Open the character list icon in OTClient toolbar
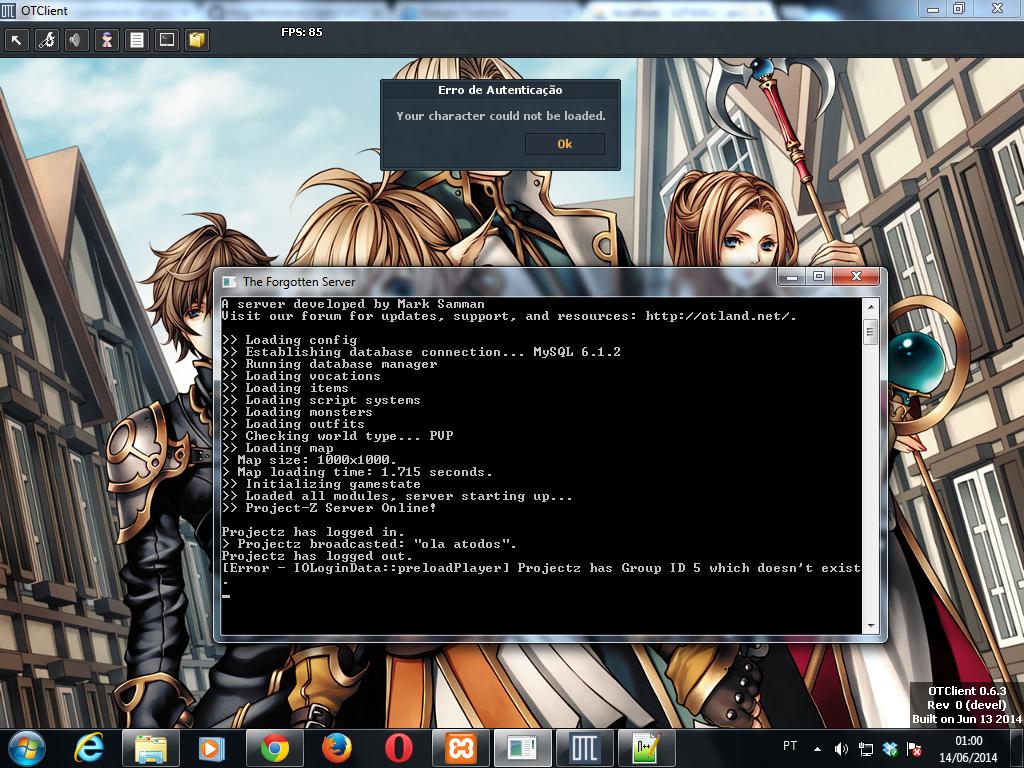Screen dimensions: 1024x768 pos(106,40)
